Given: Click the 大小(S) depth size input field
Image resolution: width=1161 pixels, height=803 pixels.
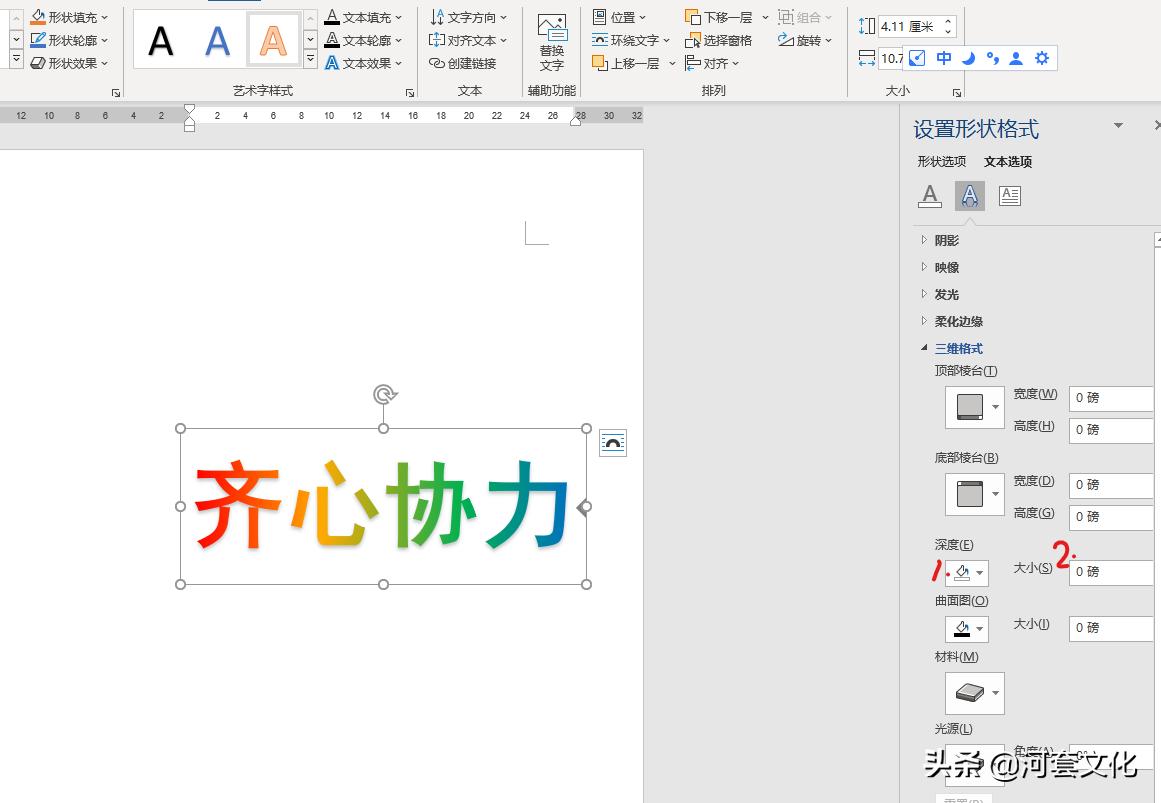Looking at the screenshot, I should click(1110, 571).
